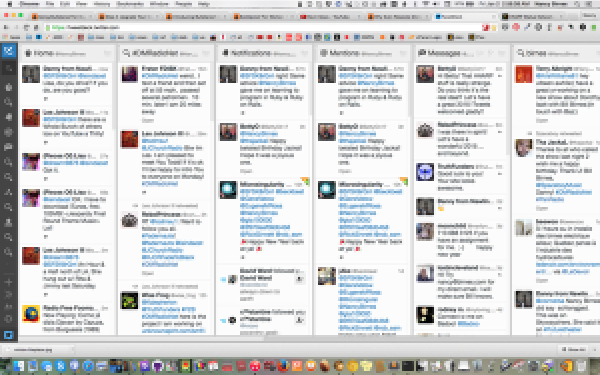
Task: Jump to Mentions column via sidebar icon
Action: [8, 132]
